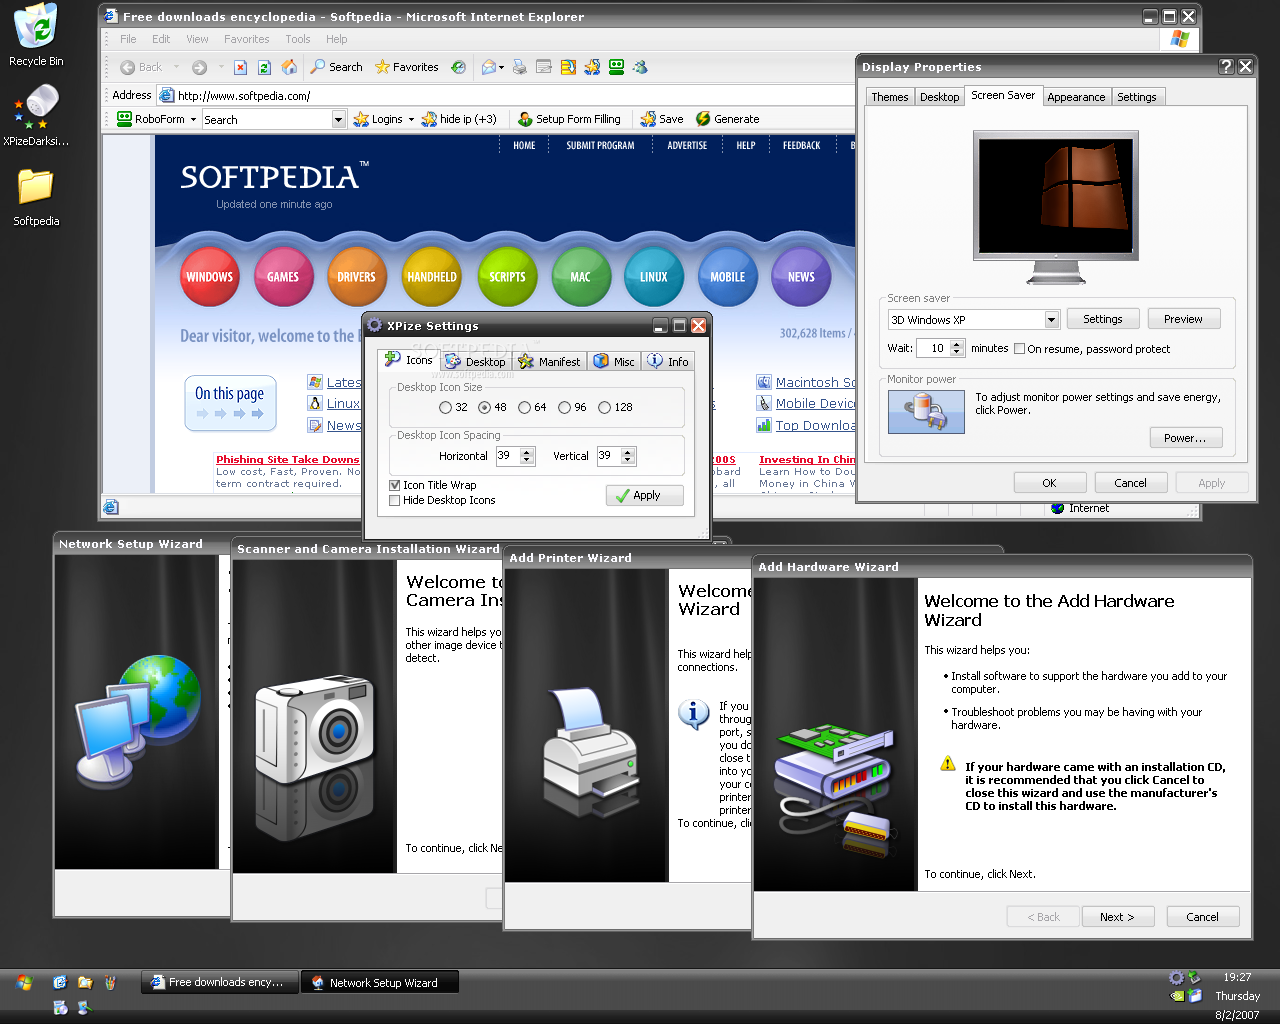The height and width of the screenshot is (1024, 1280).
Task: Click the hide ip (+3) passcard
Action: coord(459,119)
